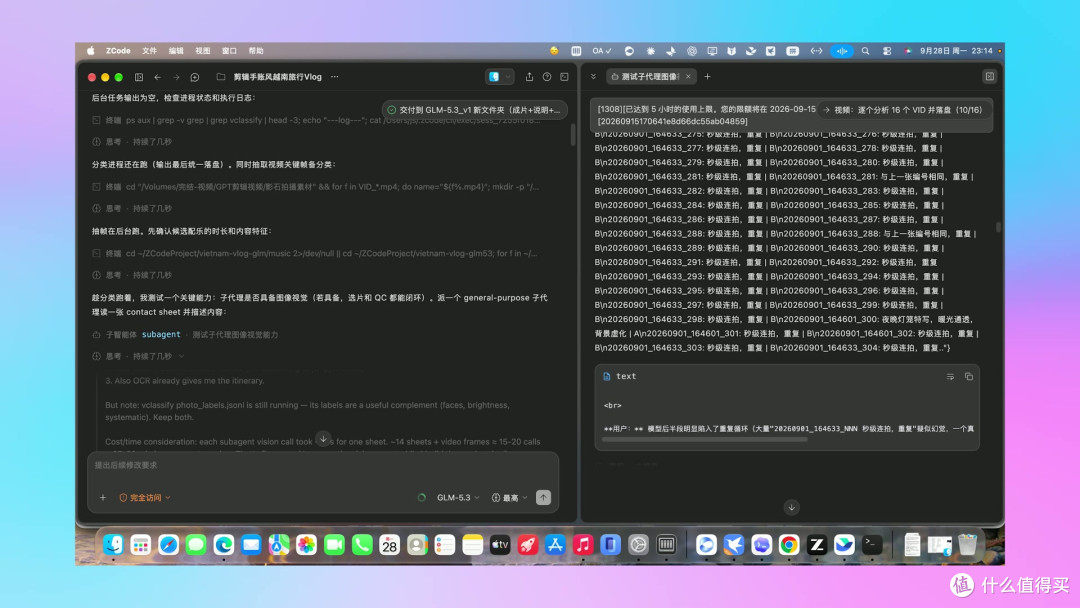Open the Trash in the Dock

coord(968,545)
